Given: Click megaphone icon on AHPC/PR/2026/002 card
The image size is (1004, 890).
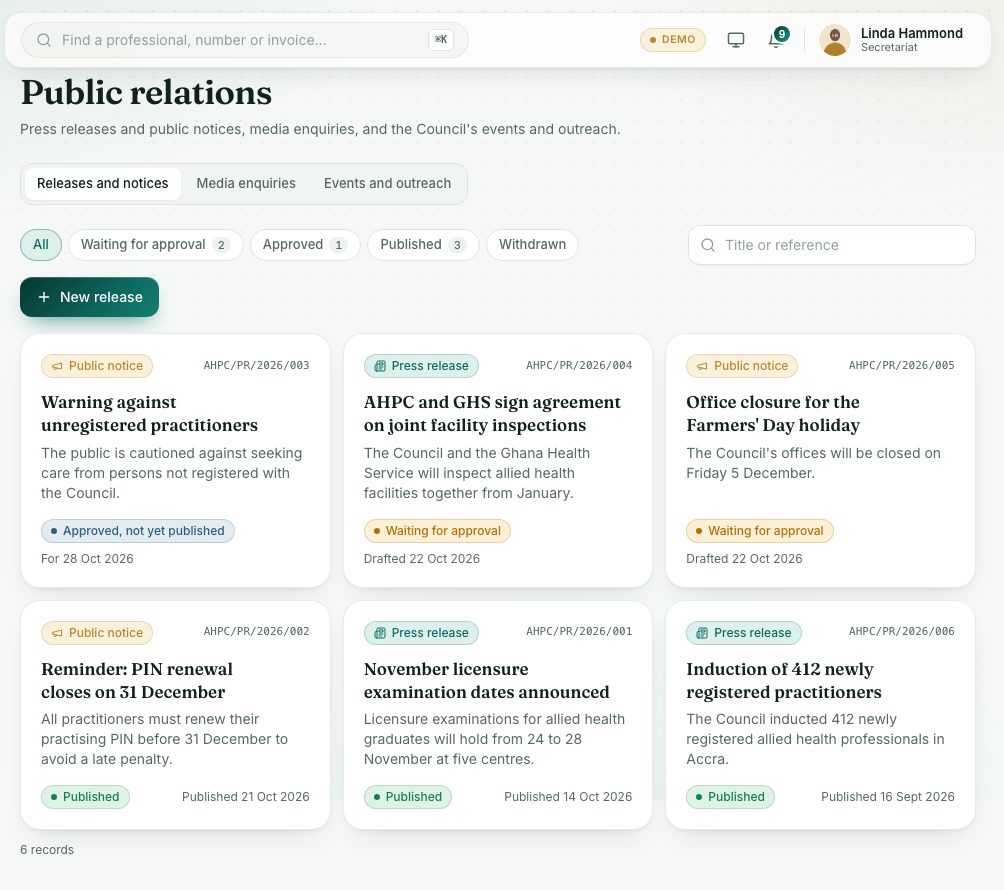Looking at the screenshot, I should tap(57, 633).
